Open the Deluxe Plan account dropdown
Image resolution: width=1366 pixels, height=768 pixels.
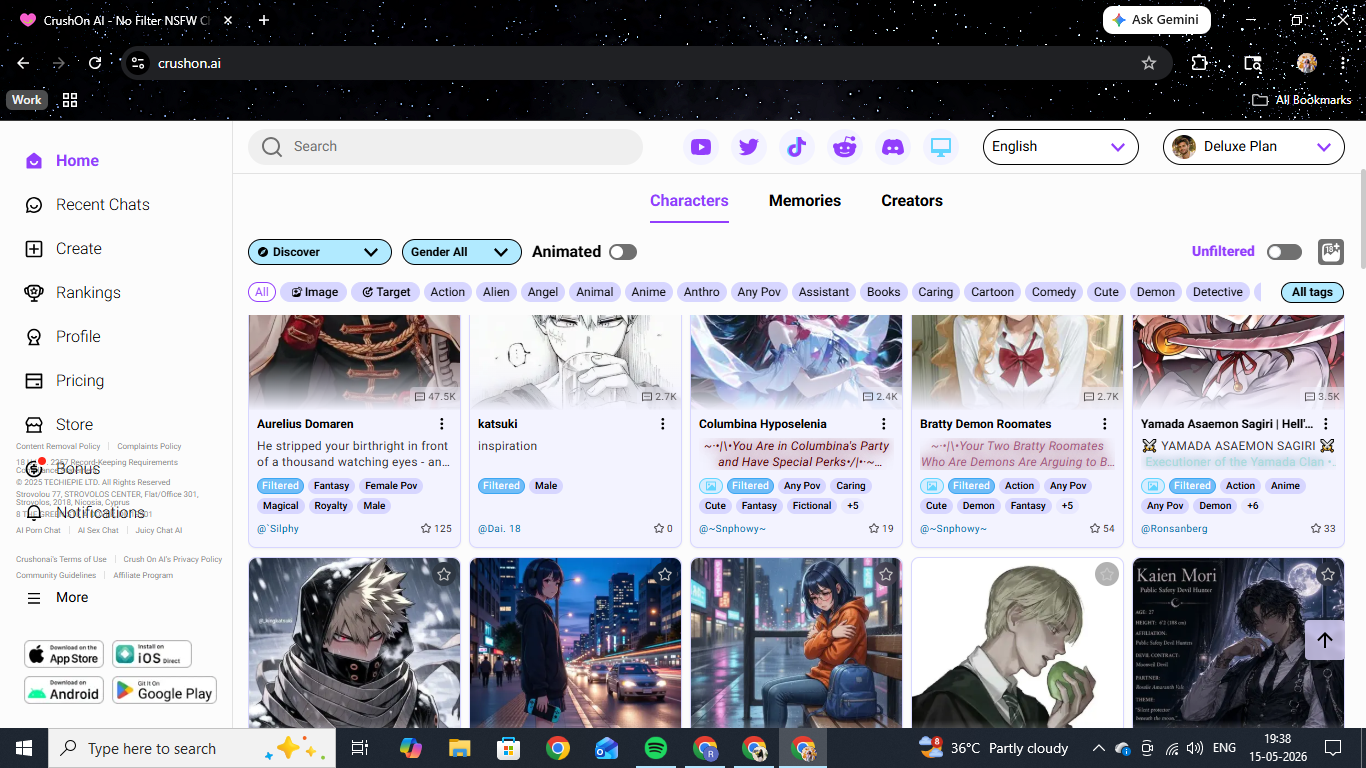point(1254,147)
